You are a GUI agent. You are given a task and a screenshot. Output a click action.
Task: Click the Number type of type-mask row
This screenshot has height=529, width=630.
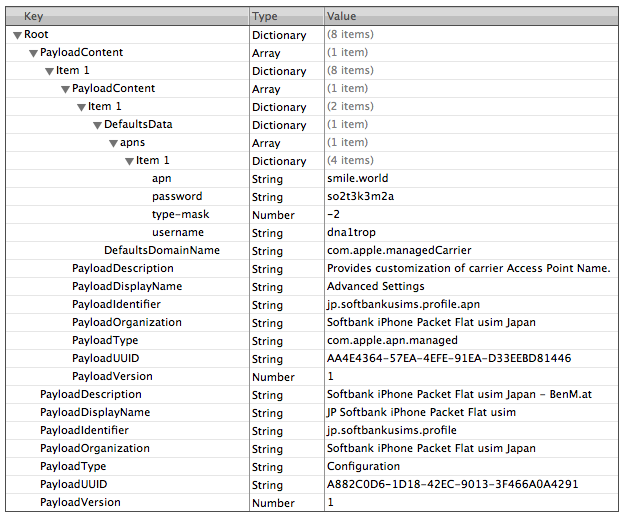point(273,215)
